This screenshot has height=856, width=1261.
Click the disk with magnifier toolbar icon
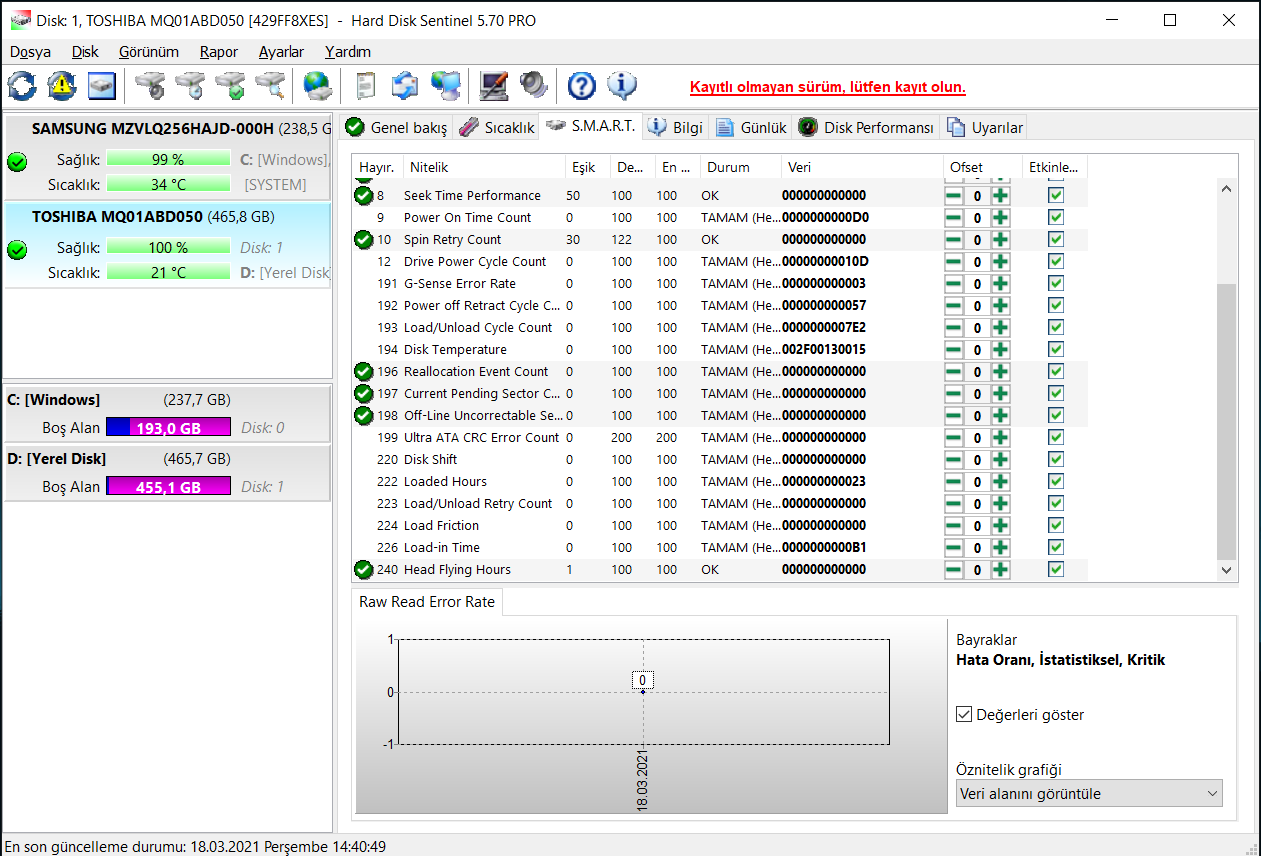[270, 86]
